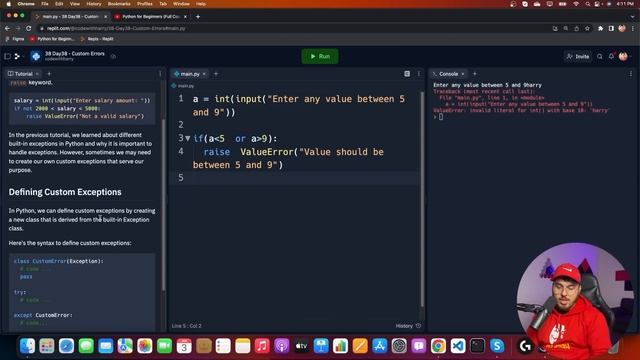This screenshot has width=640, height=360.
Task: Close the main.py editor tab
Action: coord(204,74)
